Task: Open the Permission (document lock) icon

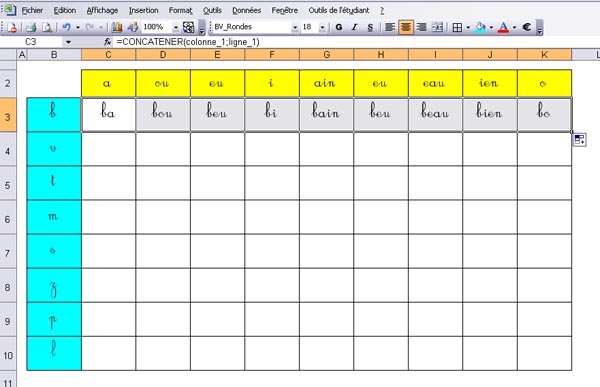Action: click(x=12, y=27)
